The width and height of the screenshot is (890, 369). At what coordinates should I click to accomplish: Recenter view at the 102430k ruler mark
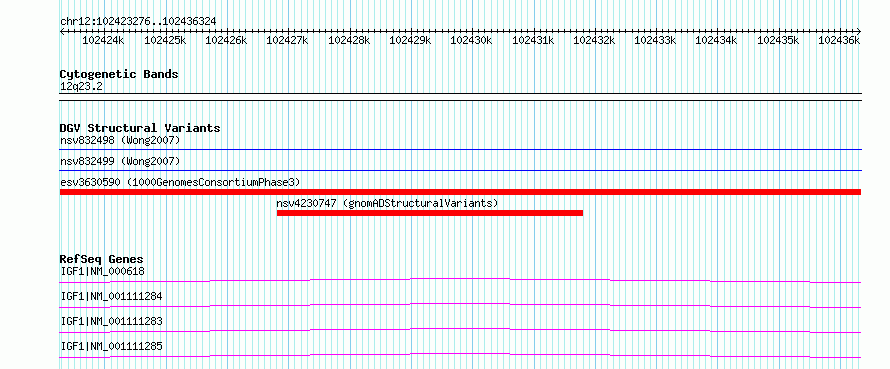pyautogui.click(x=472, y=40)
